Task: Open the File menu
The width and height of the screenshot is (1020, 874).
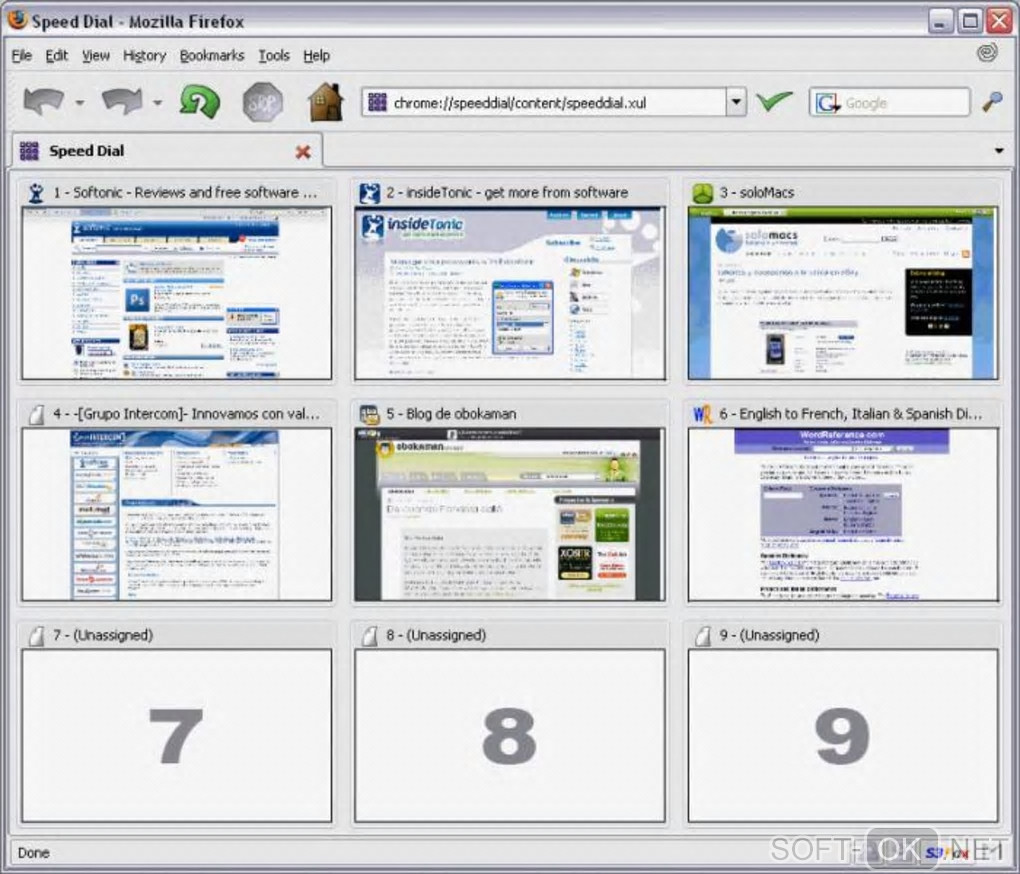Action: [21, 55]
